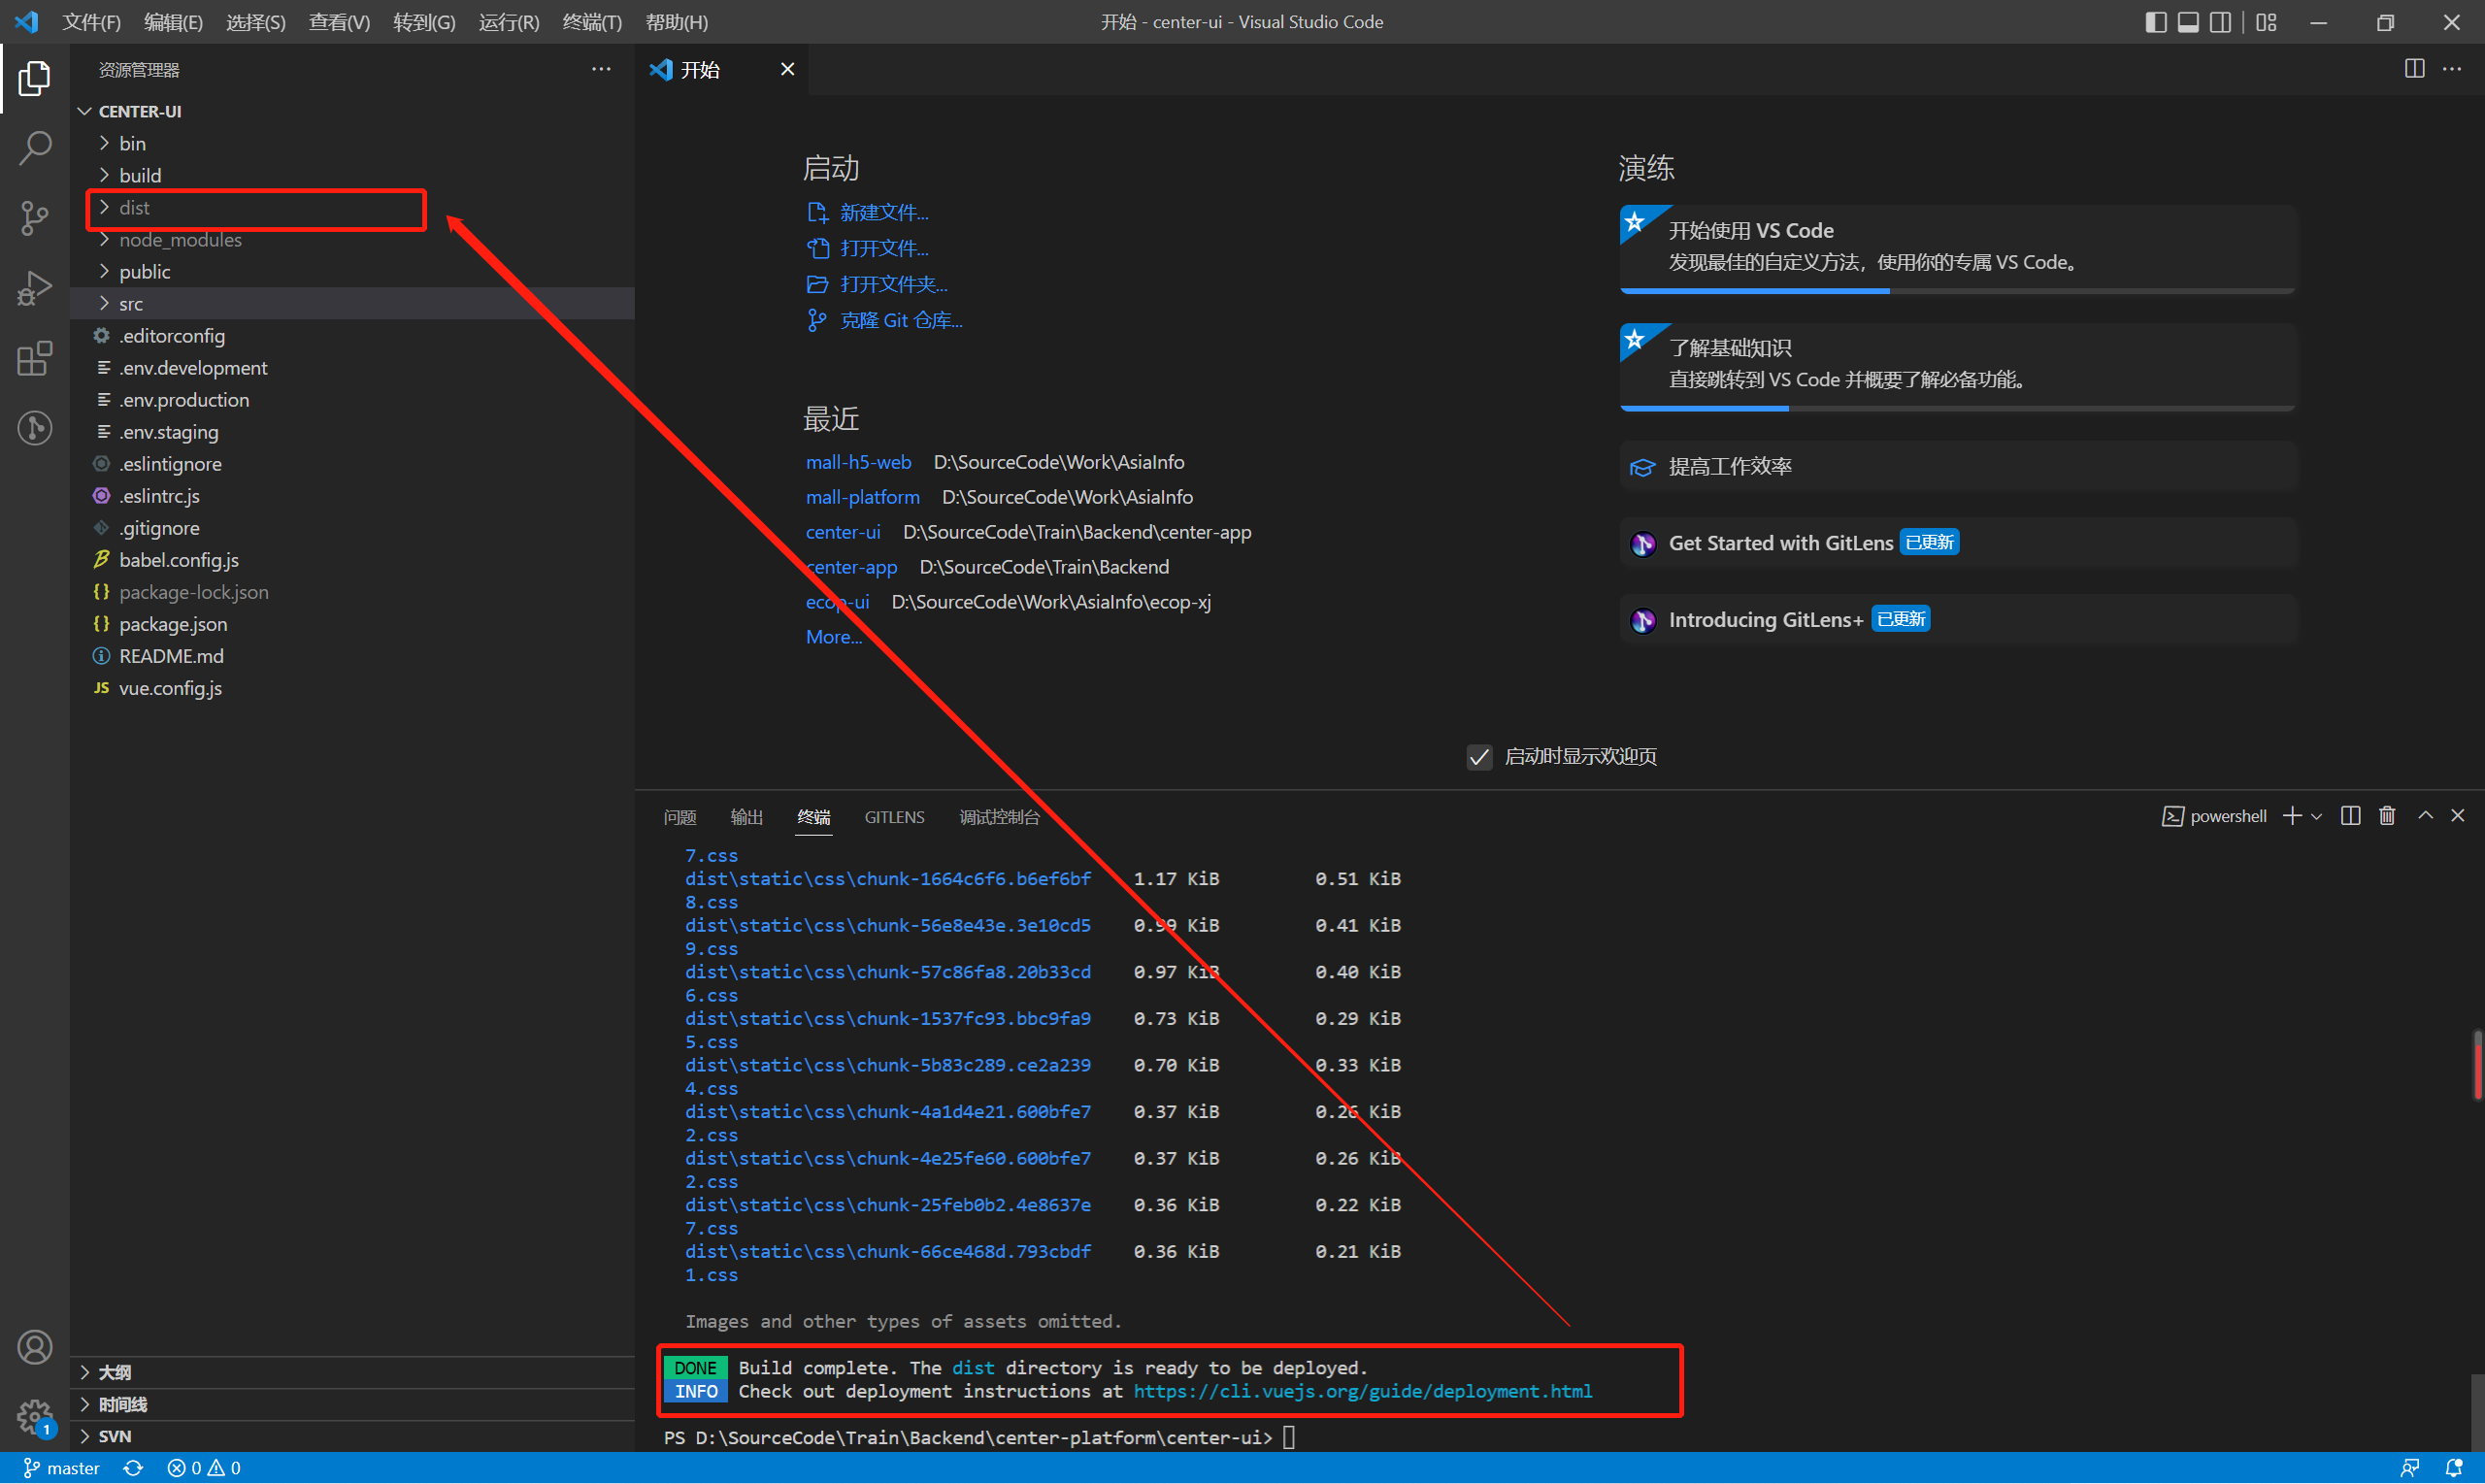Screen dimensions: 2485x1484
Task: Open the Explorer view in activity bar
Action: coord(34,78)
